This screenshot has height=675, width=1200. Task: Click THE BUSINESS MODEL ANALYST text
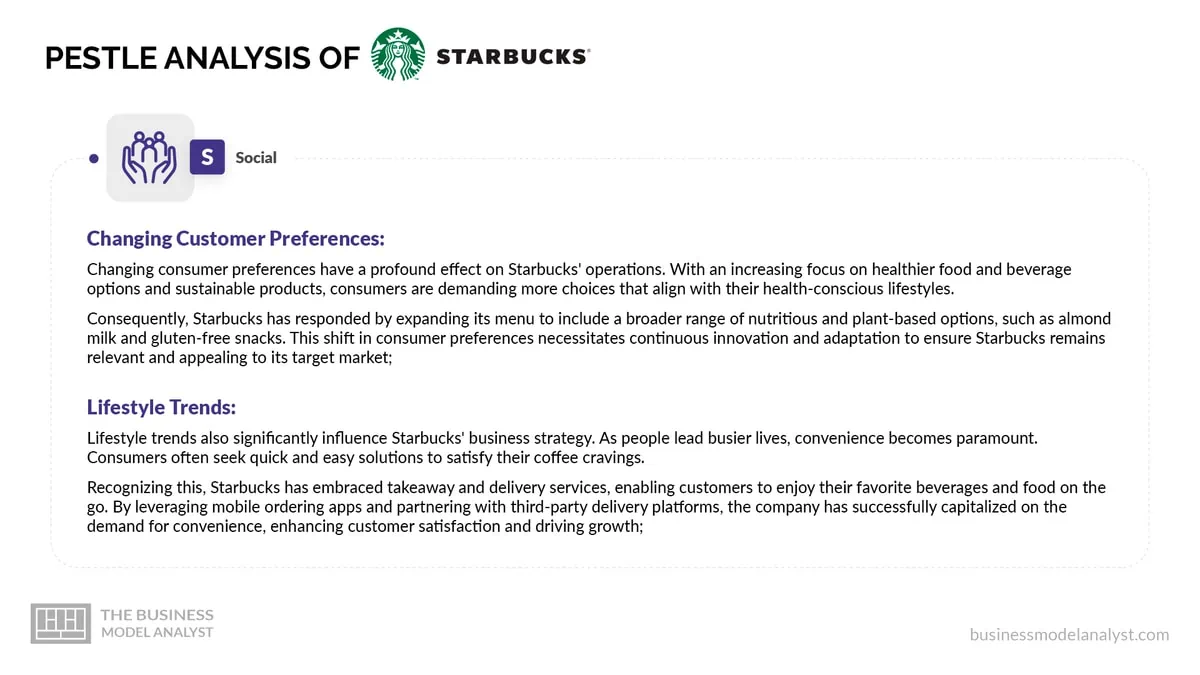pos(157,623)
